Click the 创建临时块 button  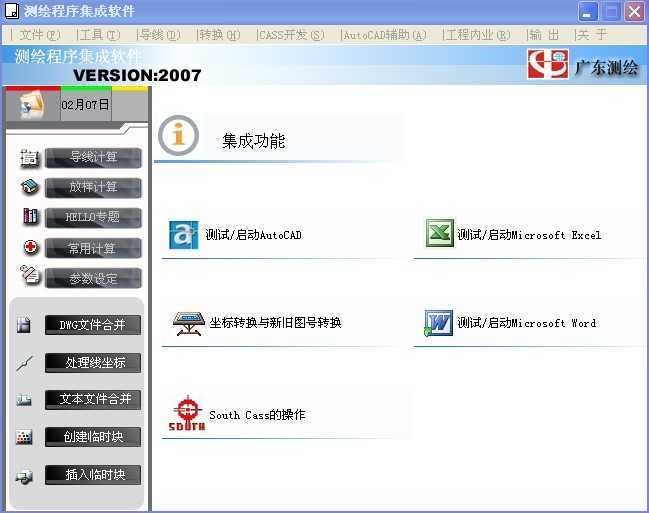coord(93,437)
